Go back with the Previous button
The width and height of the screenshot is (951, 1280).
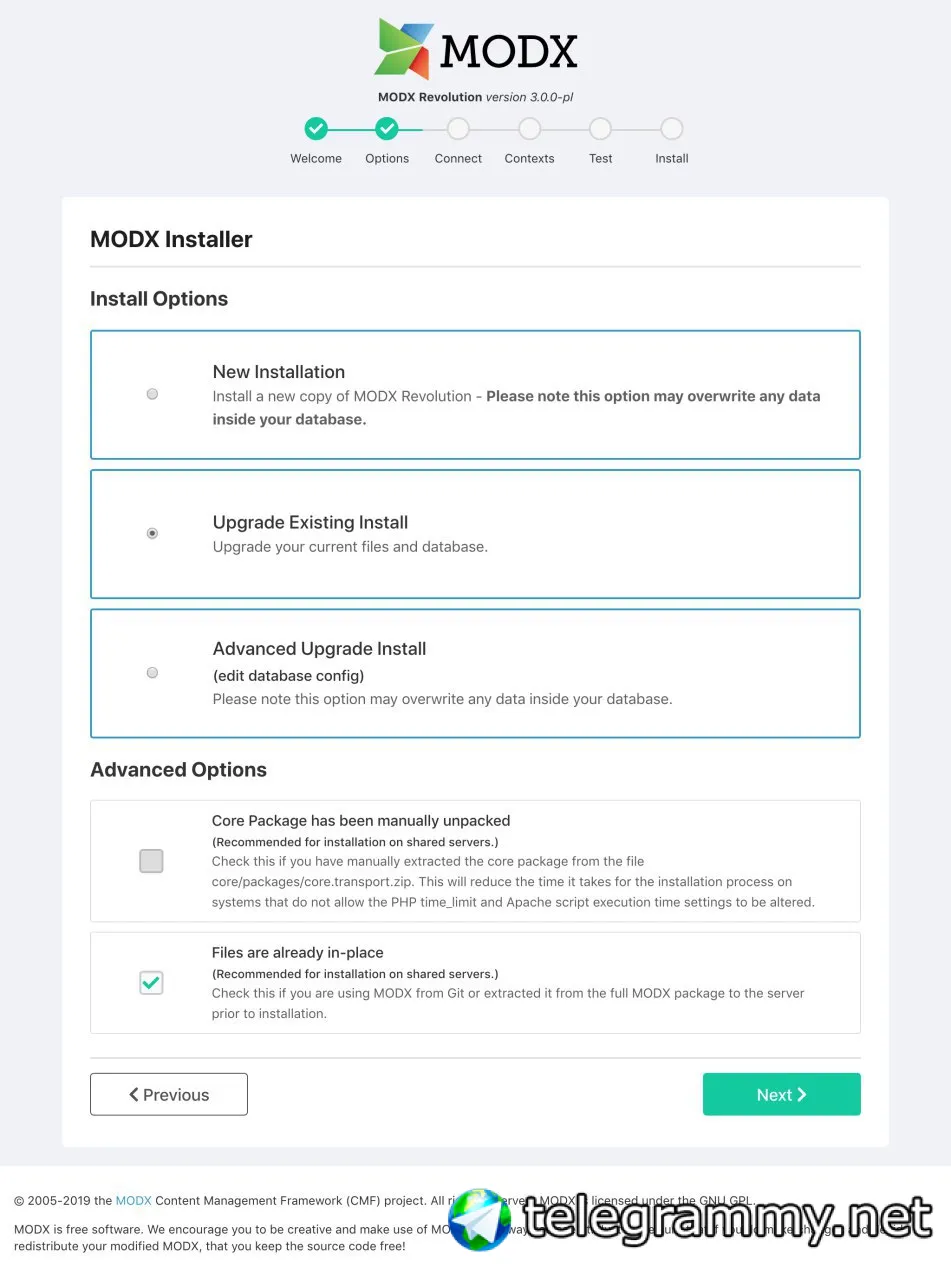pyautogui.click(x=169, y=1094)
